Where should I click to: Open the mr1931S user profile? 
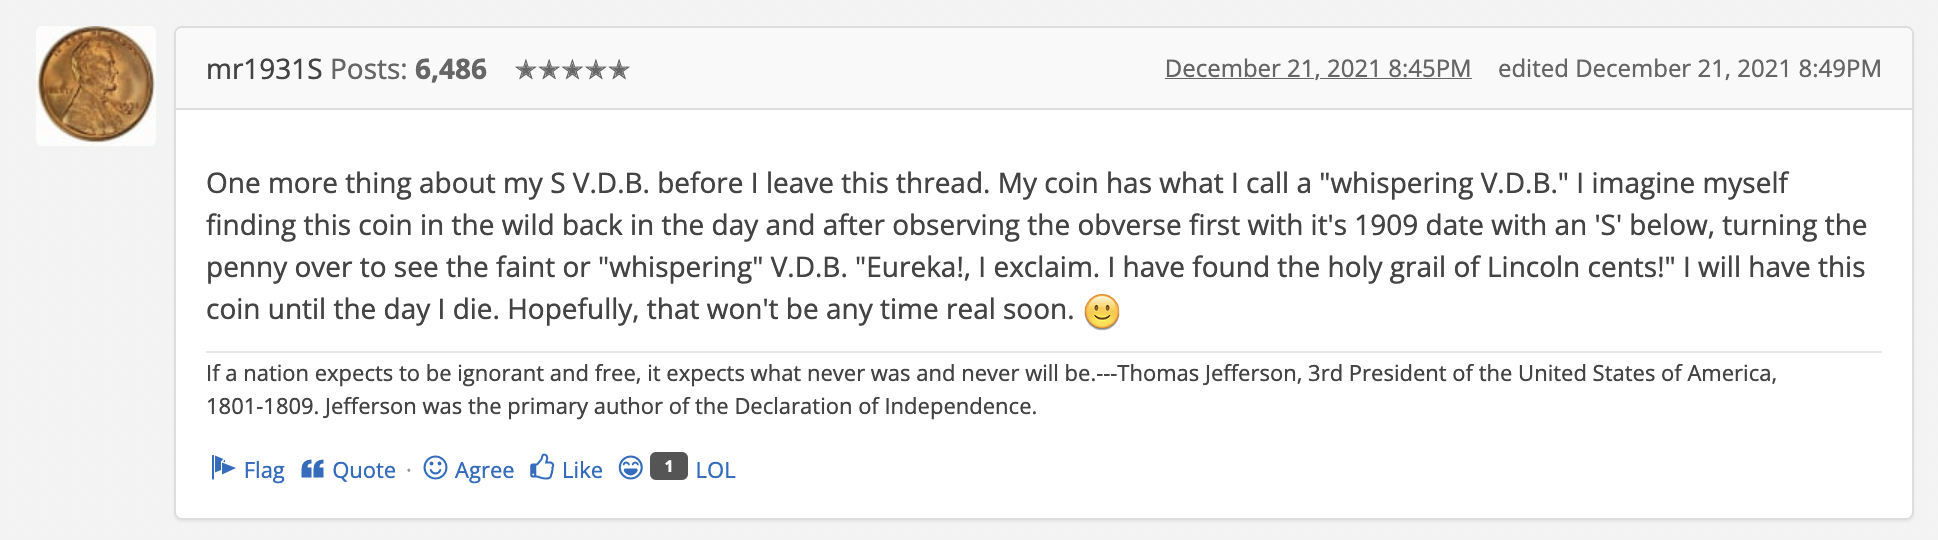click(264, 69)
